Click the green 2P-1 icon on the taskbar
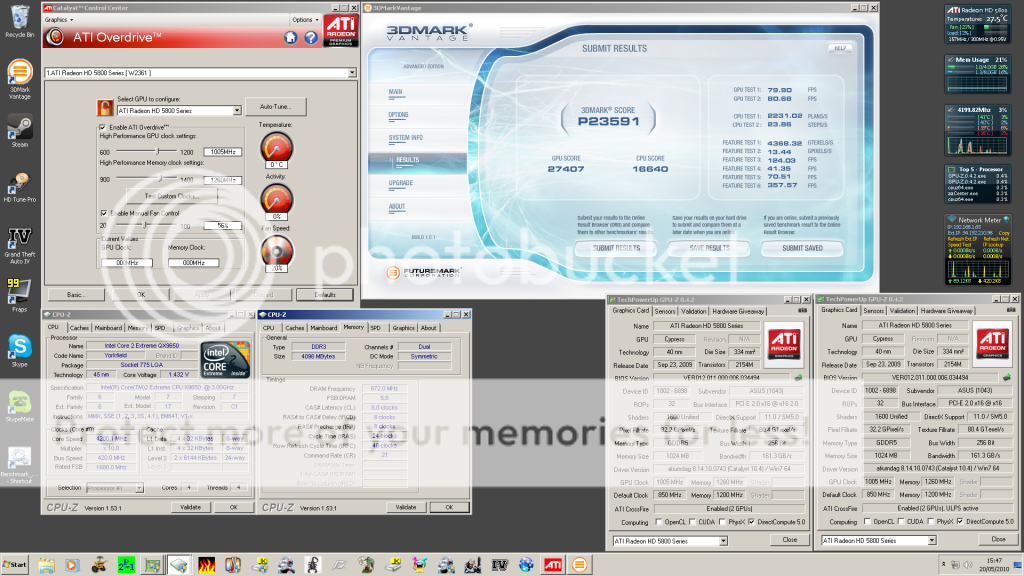 point(126,565)
